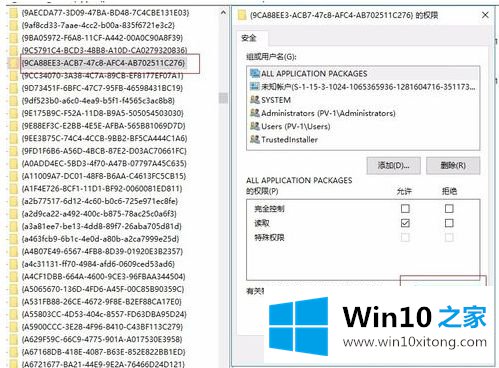Select key {A4B07E49-6567-4FB8-8D39…}
This screenshot has width=499, height=368.
(102, 251)
